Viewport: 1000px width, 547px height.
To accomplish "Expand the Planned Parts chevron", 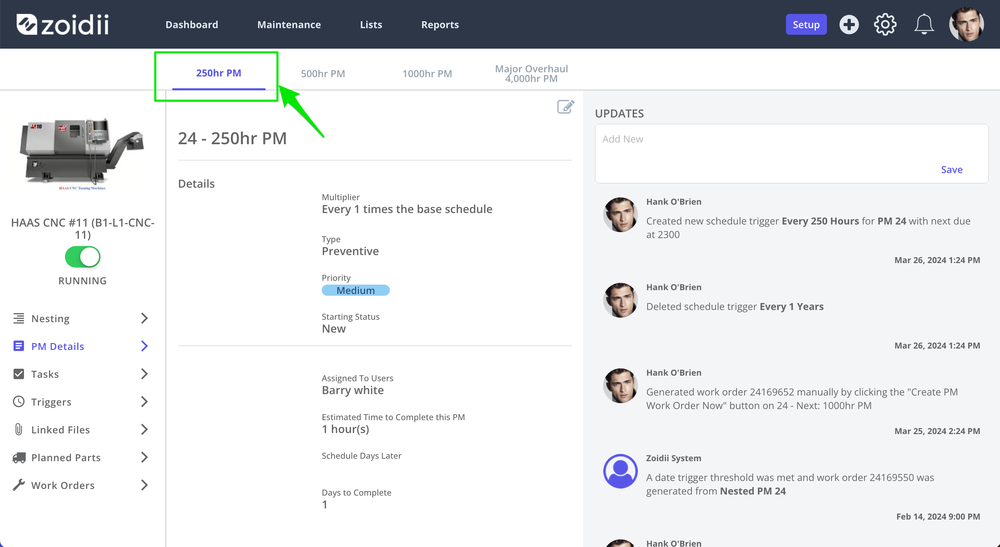I will [144, 457].
